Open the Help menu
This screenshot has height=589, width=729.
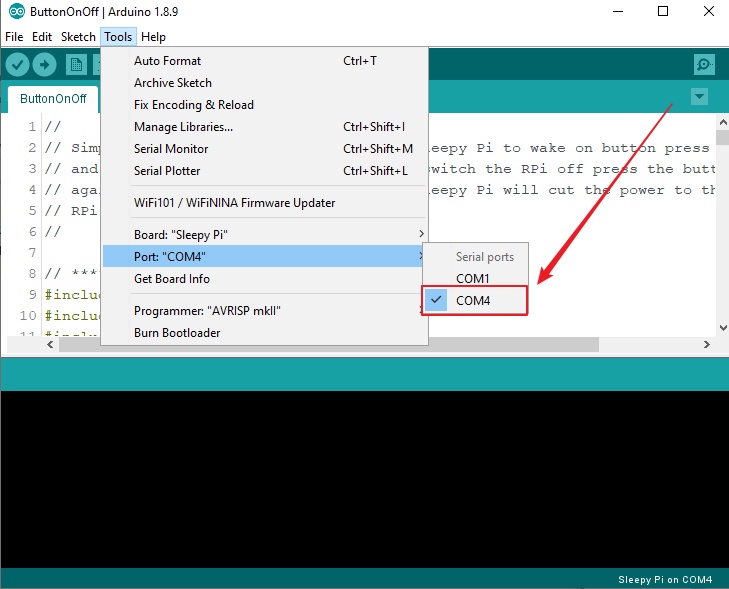pyautogui.click(x=153, y=37)
